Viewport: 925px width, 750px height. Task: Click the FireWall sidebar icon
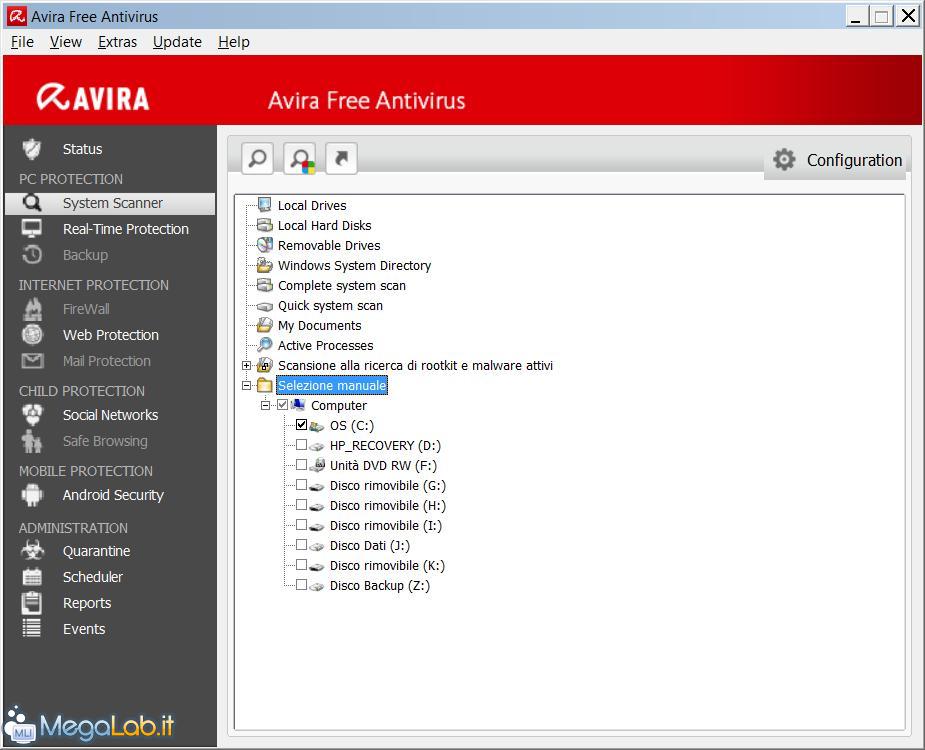(x=32, y=309)
